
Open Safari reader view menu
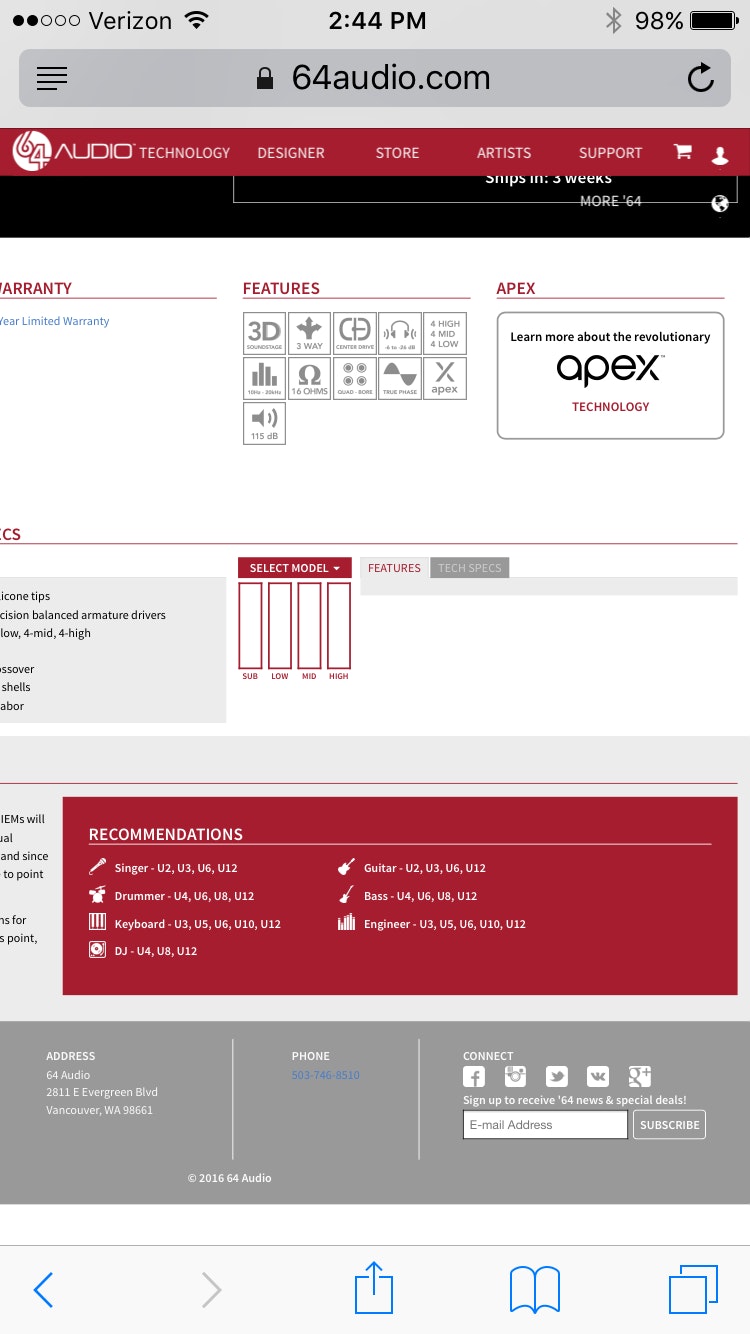click(52, 78)
